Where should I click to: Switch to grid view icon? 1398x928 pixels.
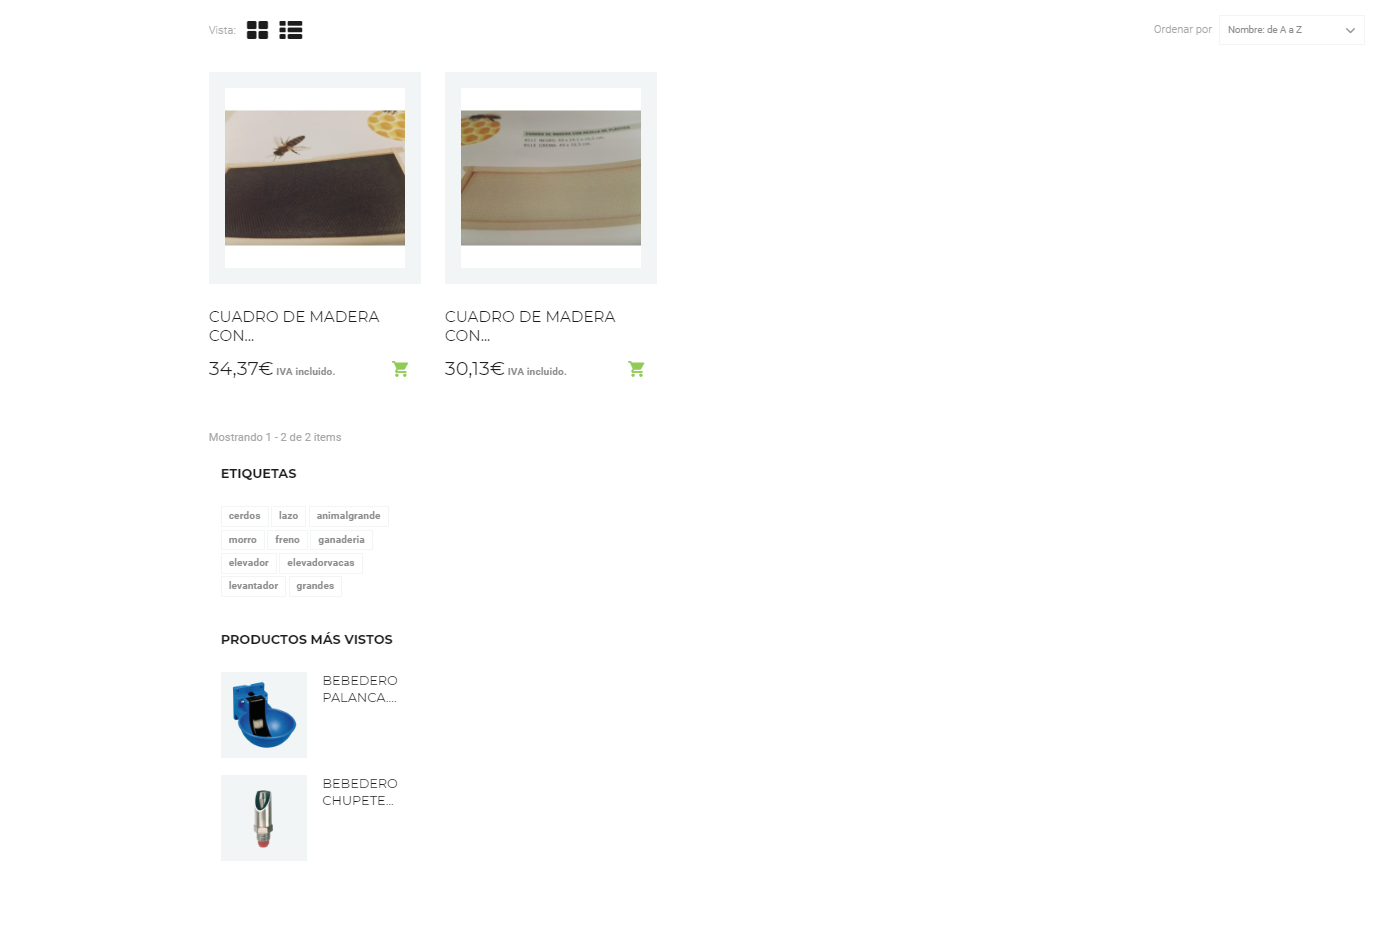tap(258, 30)
